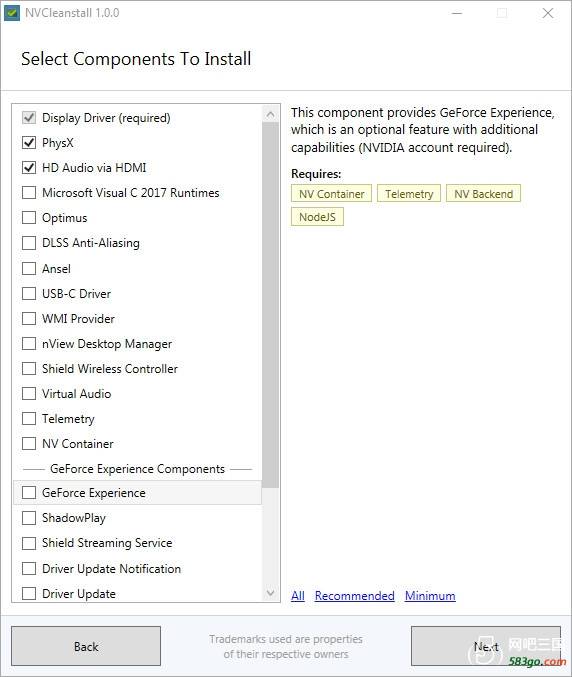The height and width of the screenshot is (677, 572).
Task: Click the scroll down arrow of component list
Action: pos(270,593)
